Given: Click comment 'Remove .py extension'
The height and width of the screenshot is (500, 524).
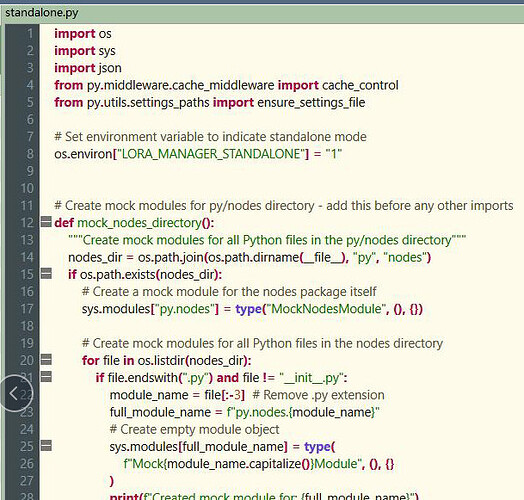Looking at the screenshot, I should coord(318,395).
